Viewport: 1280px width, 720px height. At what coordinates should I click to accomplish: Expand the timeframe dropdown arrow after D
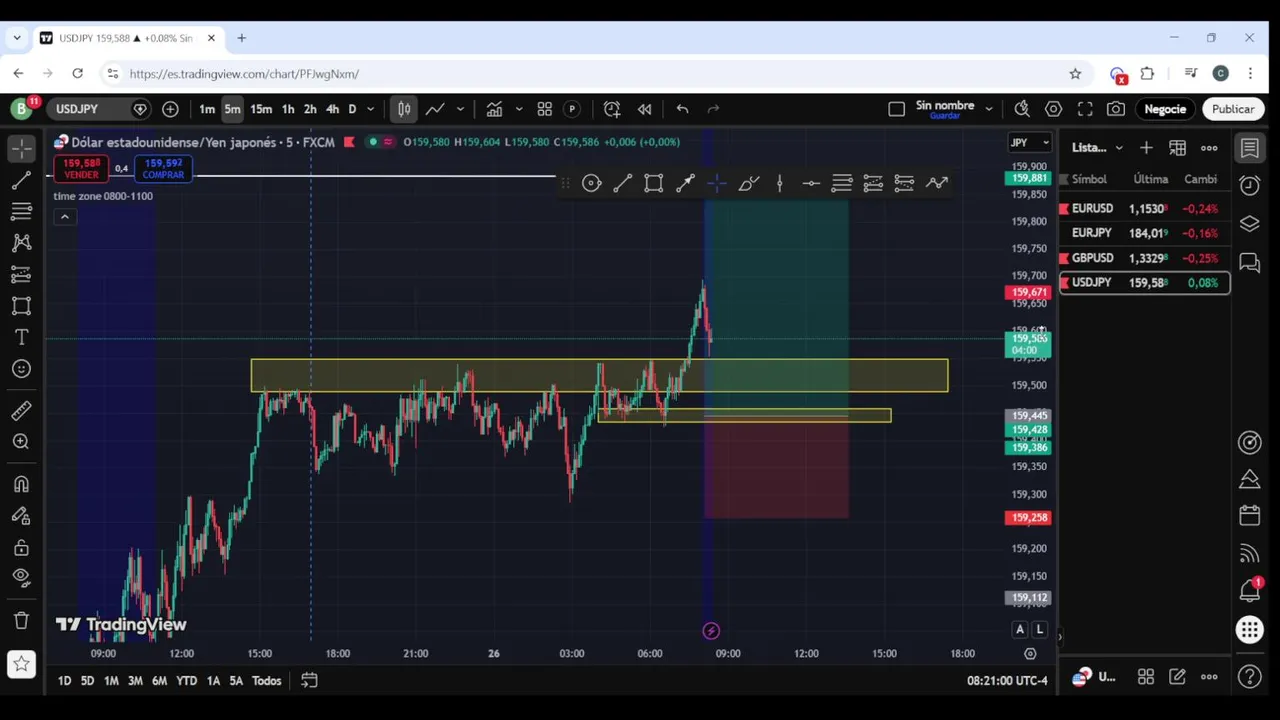(370, 109)
